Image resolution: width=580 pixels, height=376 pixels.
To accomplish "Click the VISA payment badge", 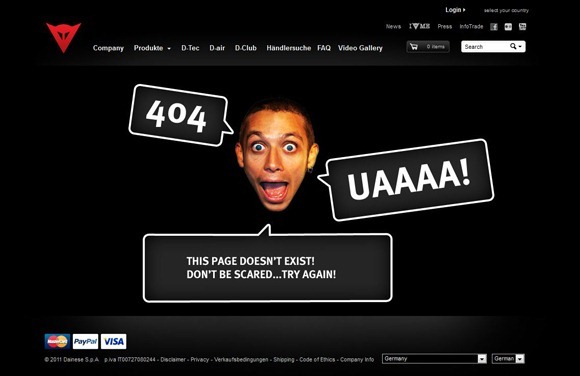I will point(114,342).
